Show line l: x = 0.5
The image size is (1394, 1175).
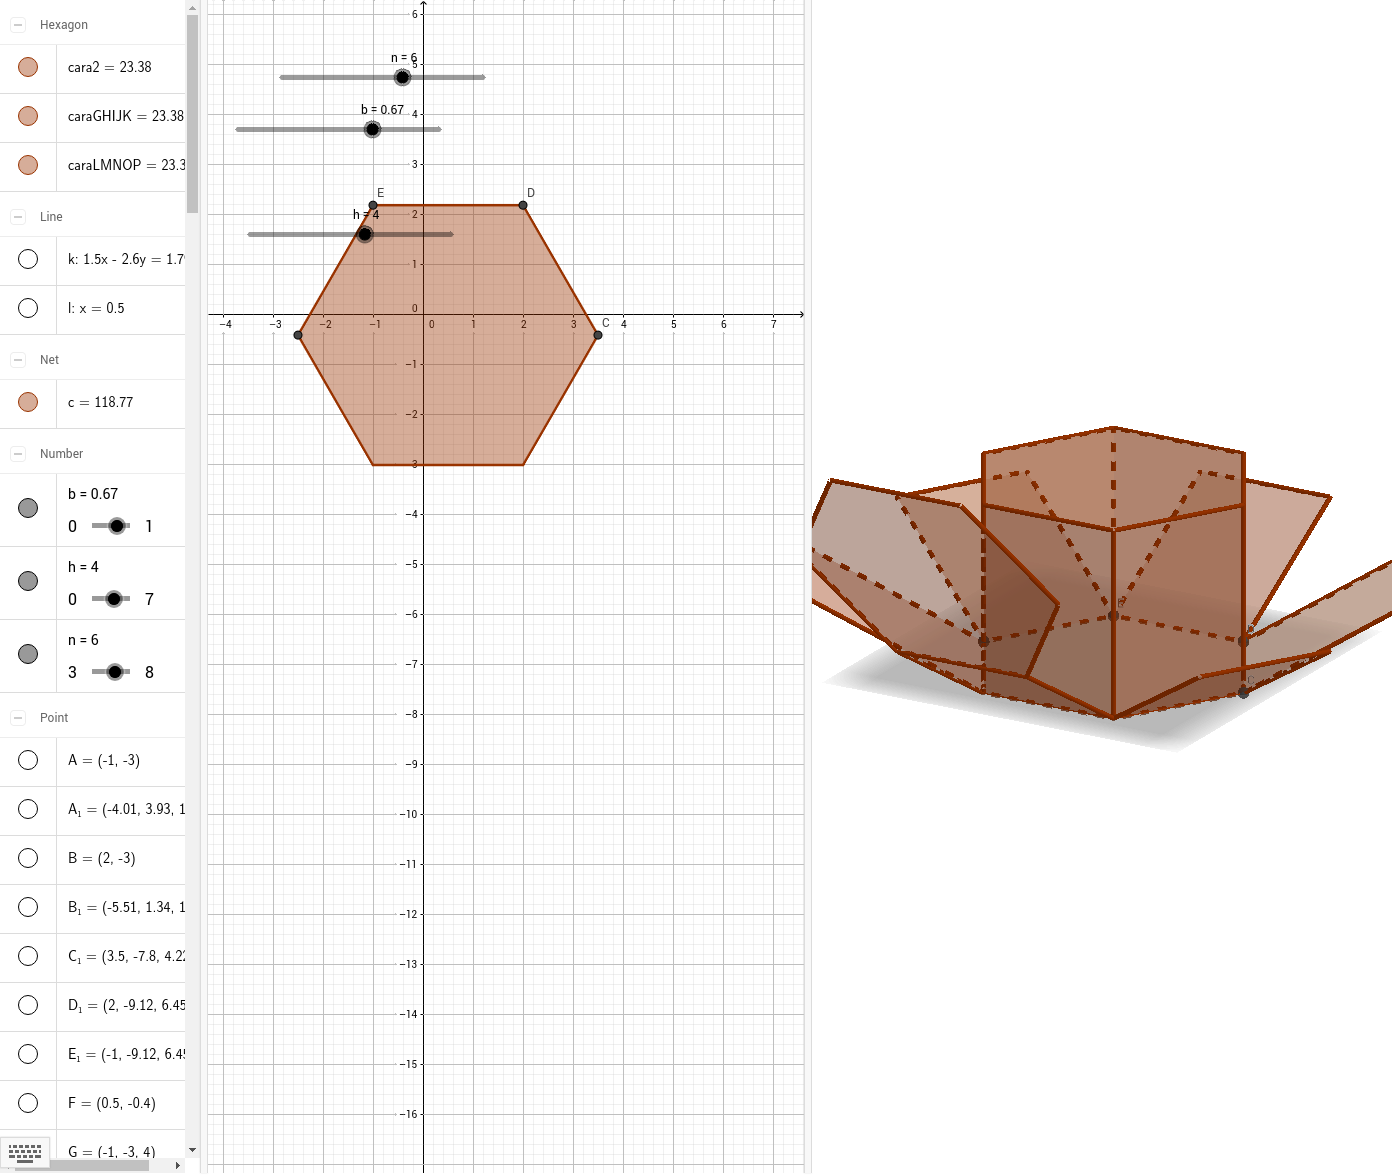pos(28,308)
